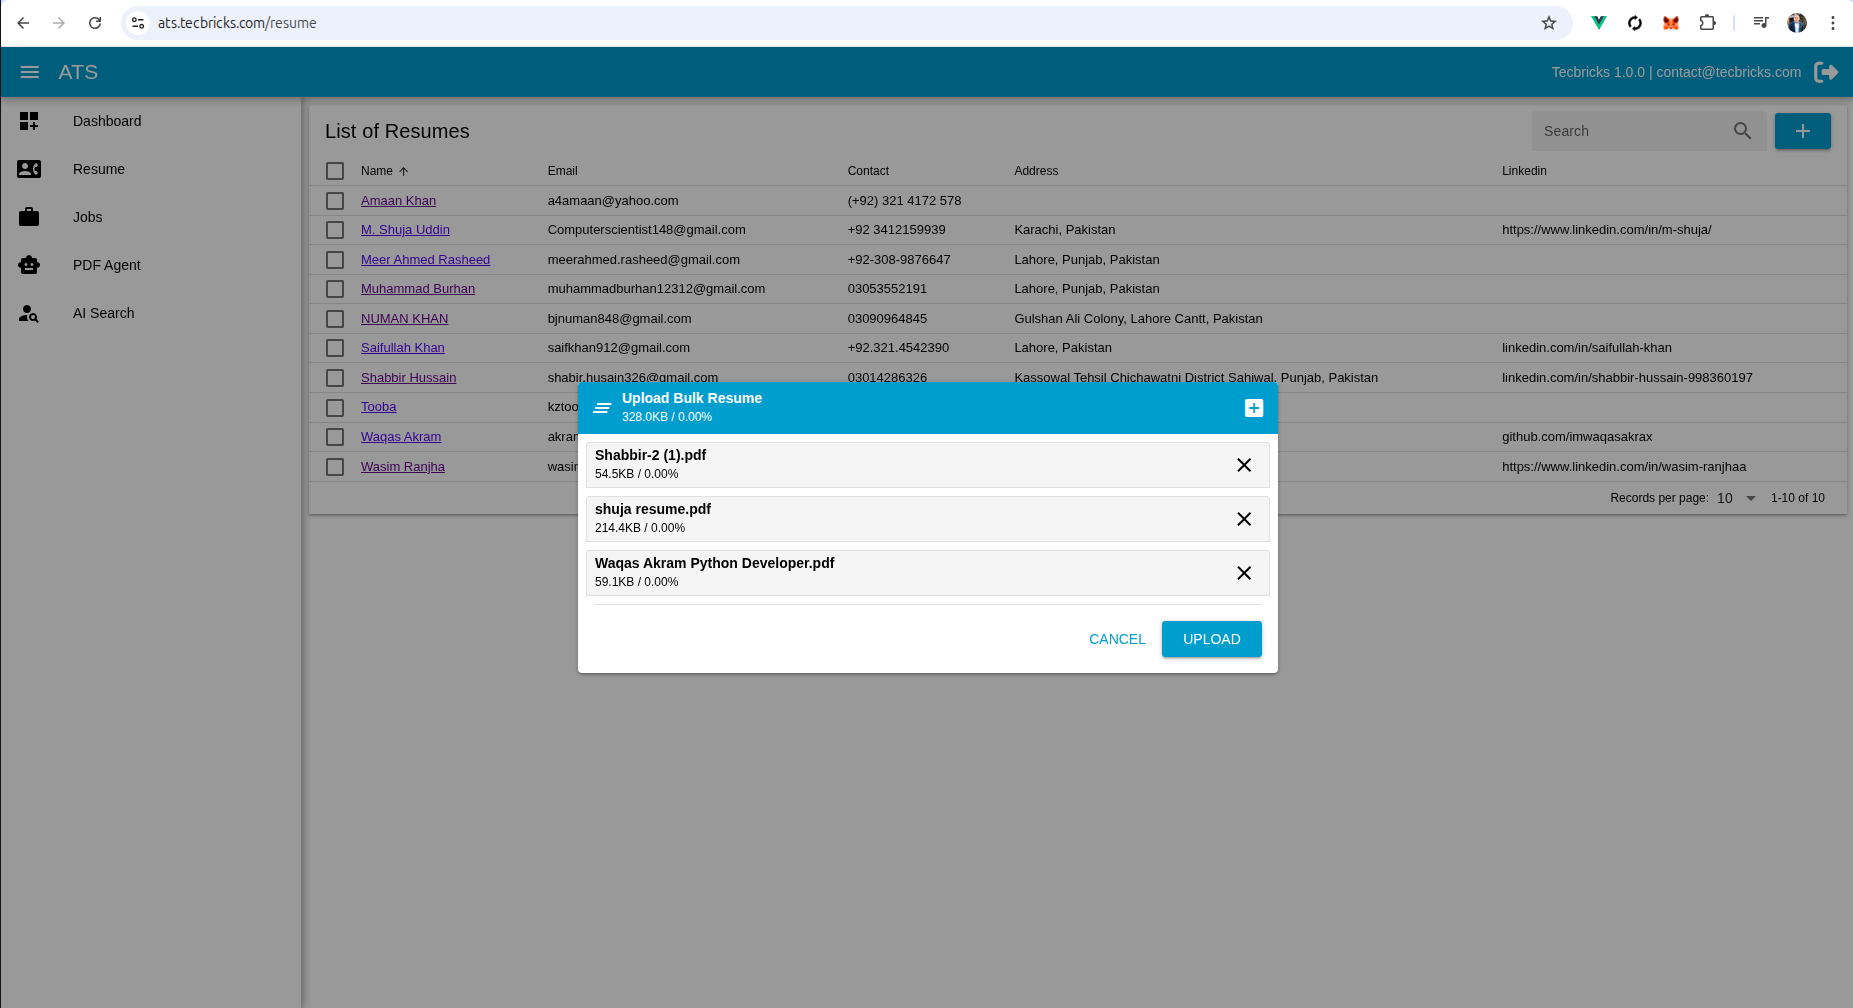Open Saifullah Khan resume link
Viewport: 1853px width, 1008px height.
(402, 348)
